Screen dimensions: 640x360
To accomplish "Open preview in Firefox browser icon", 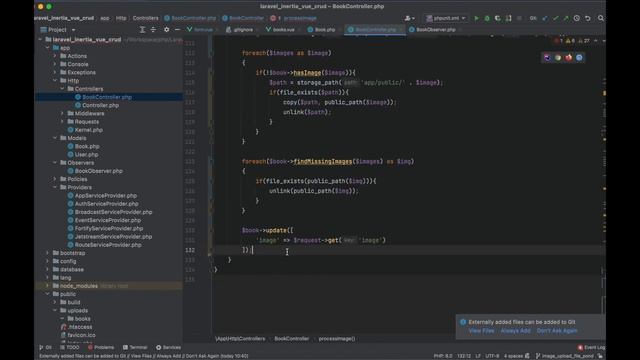I will (x=569, y=58).
